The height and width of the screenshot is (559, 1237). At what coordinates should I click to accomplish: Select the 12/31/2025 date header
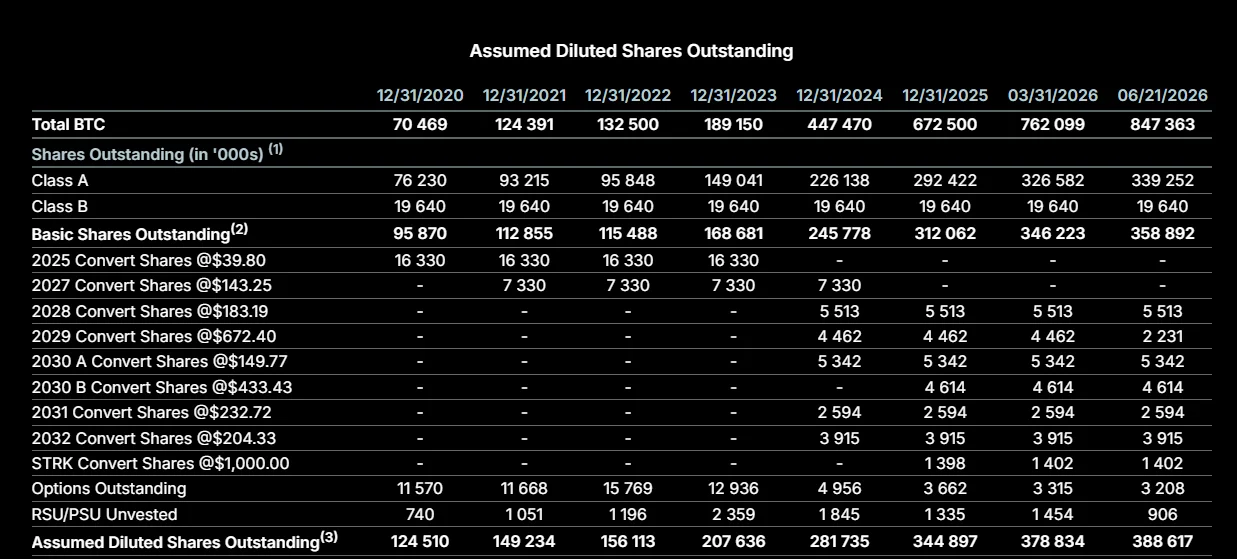(x=945, y=96)
